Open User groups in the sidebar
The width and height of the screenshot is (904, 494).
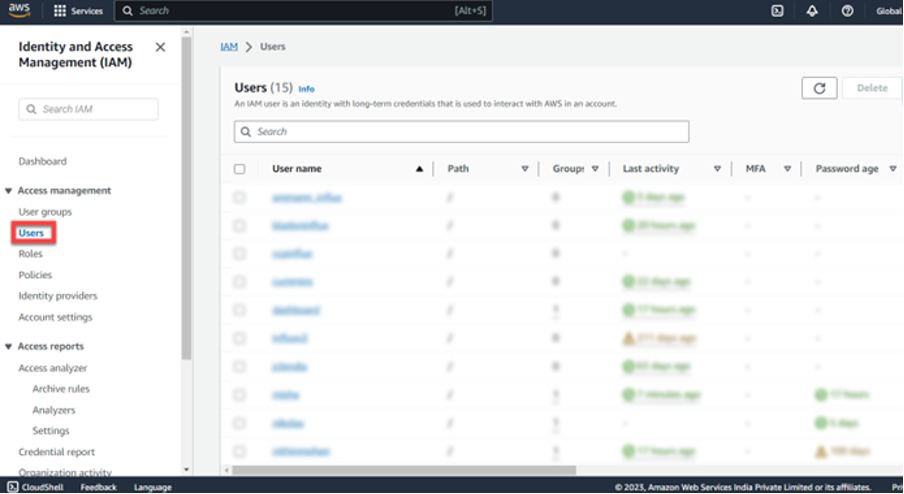45,212
